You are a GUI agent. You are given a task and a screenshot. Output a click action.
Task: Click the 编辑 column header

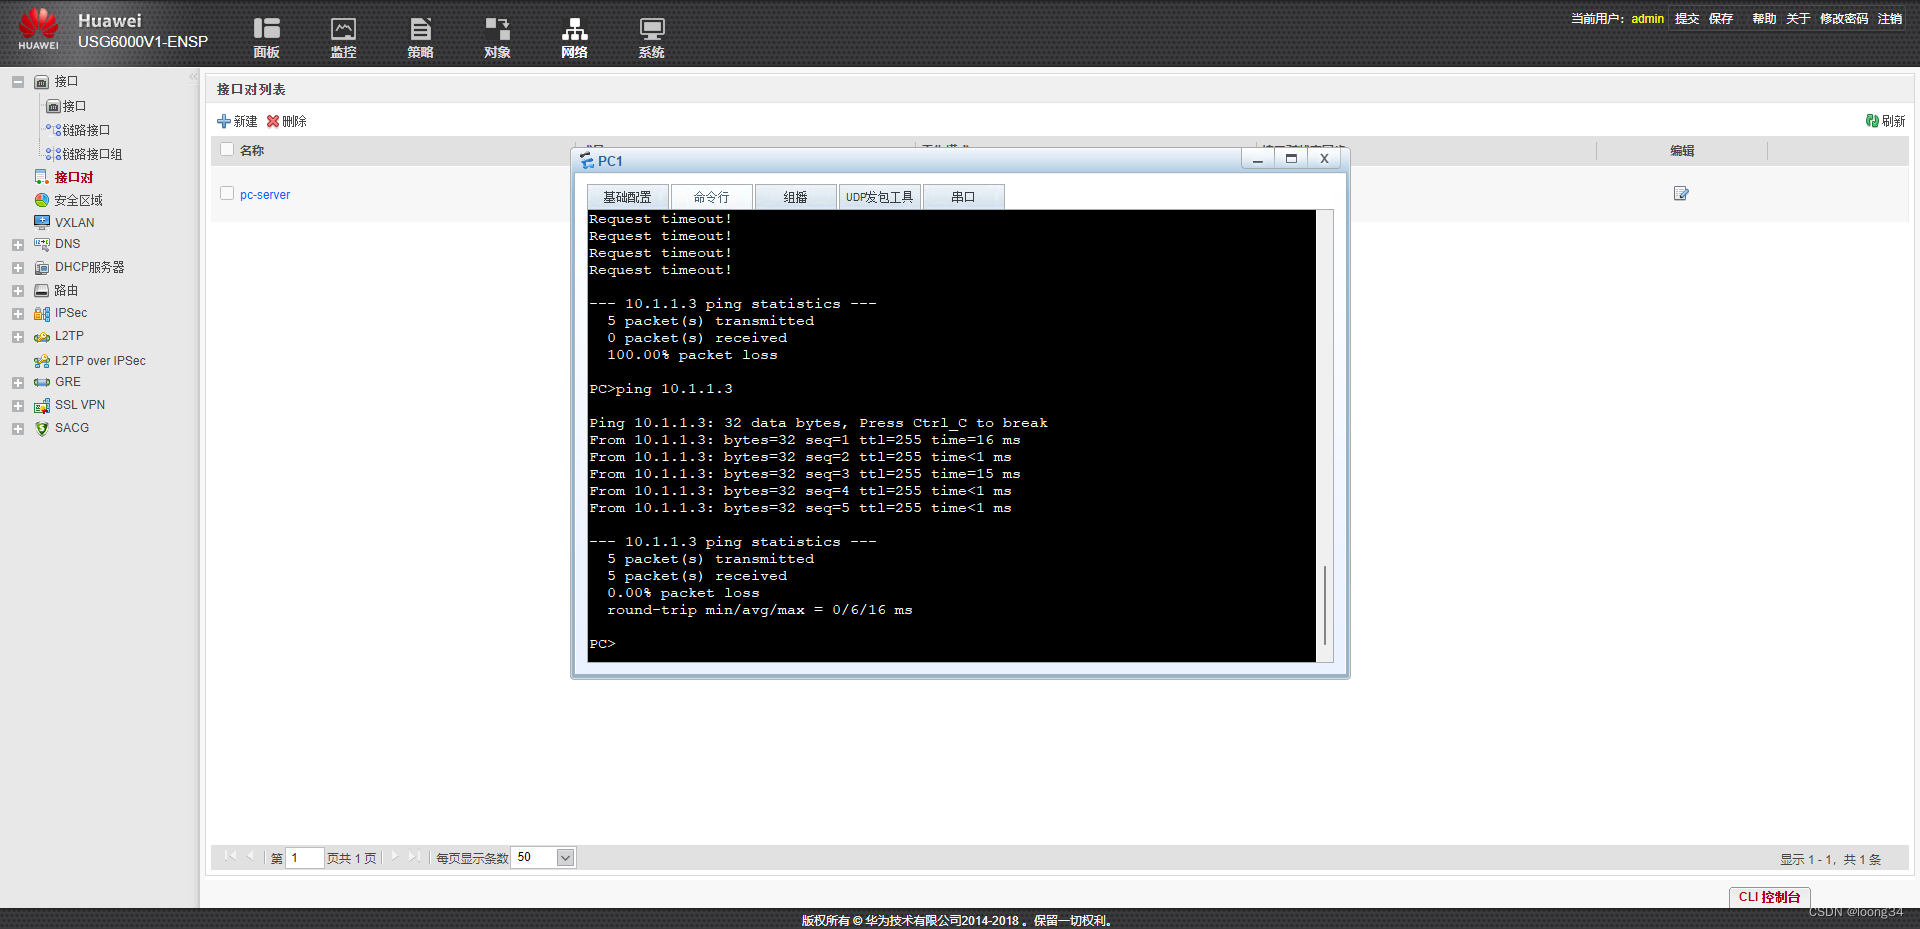click(1682, 151)
